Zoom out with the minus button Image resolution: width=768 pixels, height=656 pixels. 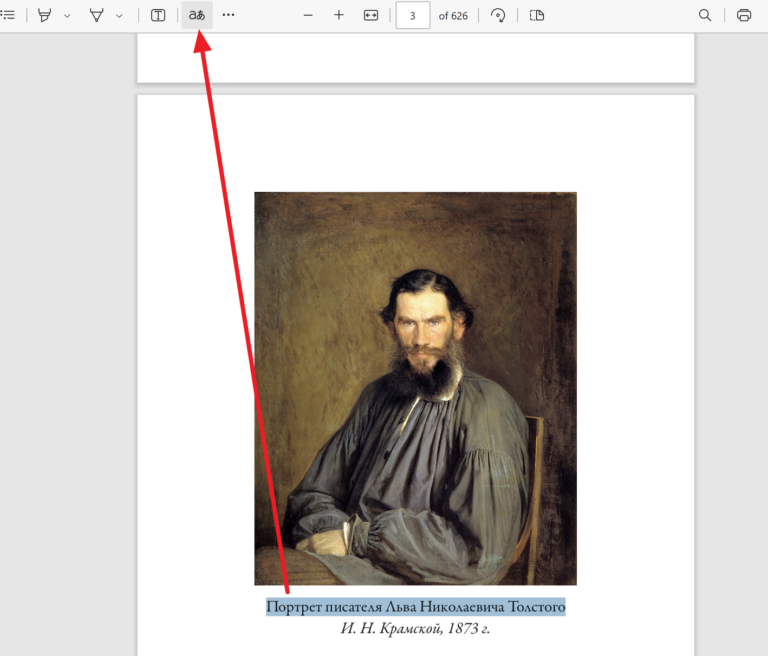[x=308, y=16]
